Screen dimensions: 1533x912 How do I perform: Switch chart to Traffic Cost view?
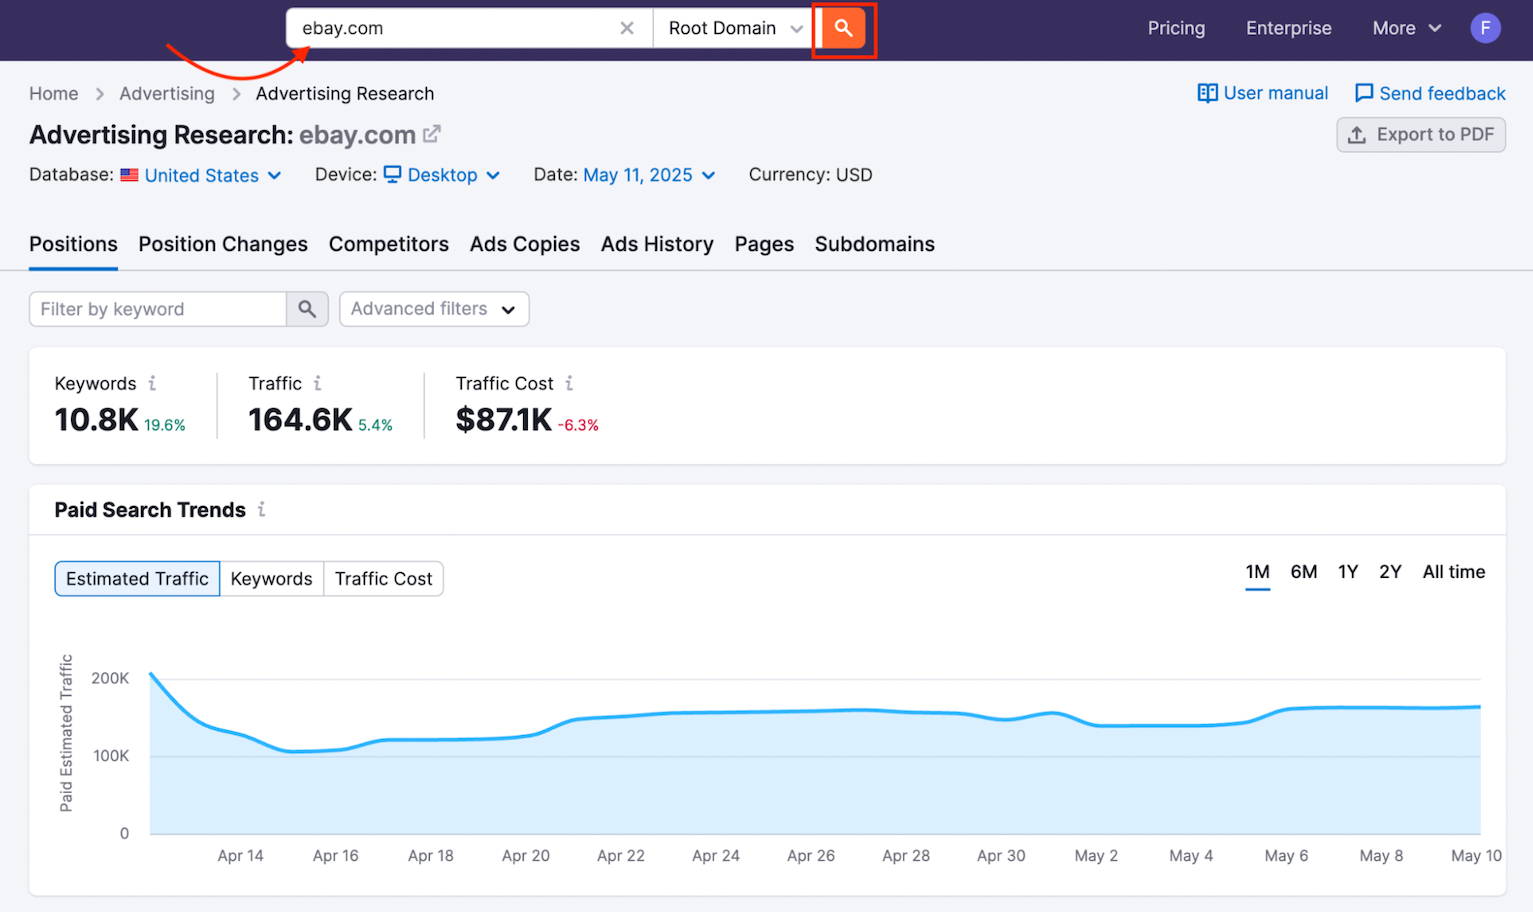(x=383, y=579)
